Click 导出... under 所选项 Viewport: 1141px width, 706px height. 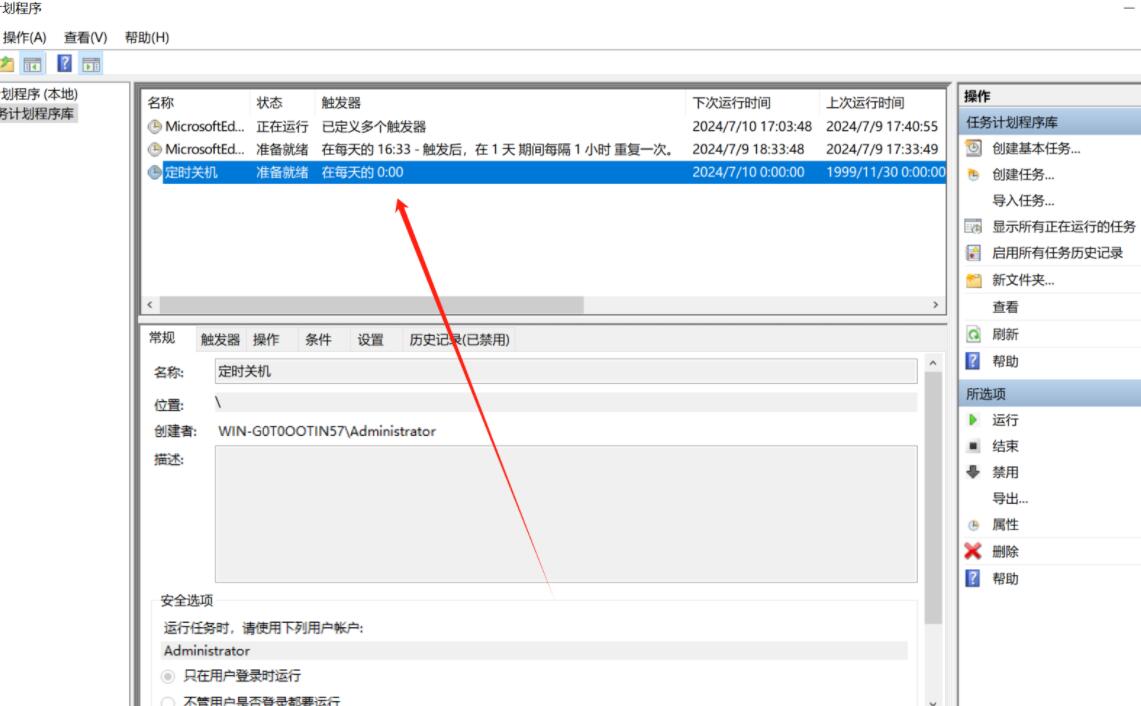point(1009,498)
